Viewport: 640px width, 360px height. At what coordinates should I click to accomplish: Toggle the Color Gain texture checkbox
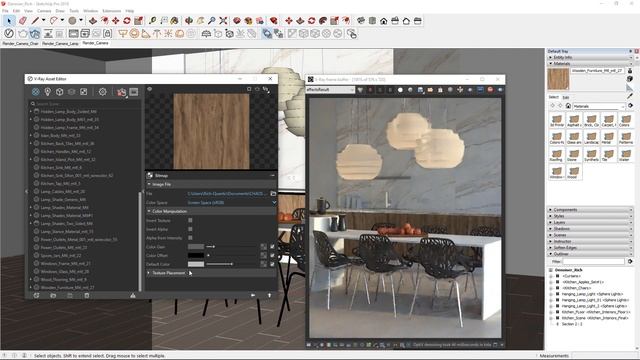coord(272,247)
